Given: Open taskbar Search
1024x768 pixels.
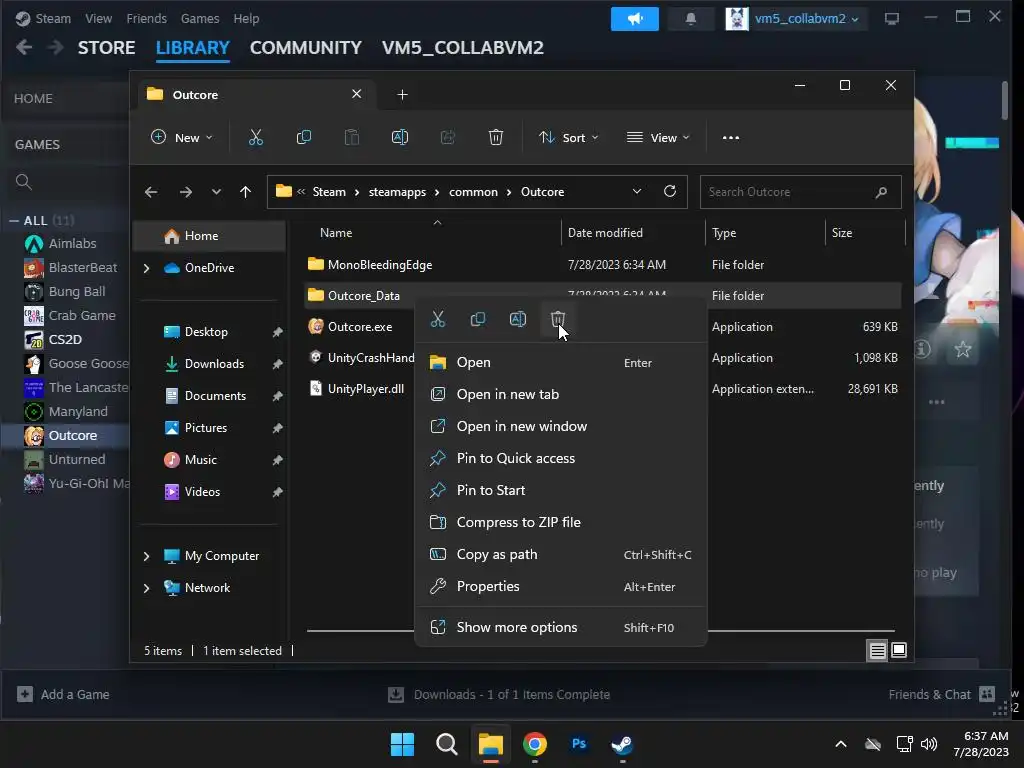Looking at the screenshot, I should point(447,744).
